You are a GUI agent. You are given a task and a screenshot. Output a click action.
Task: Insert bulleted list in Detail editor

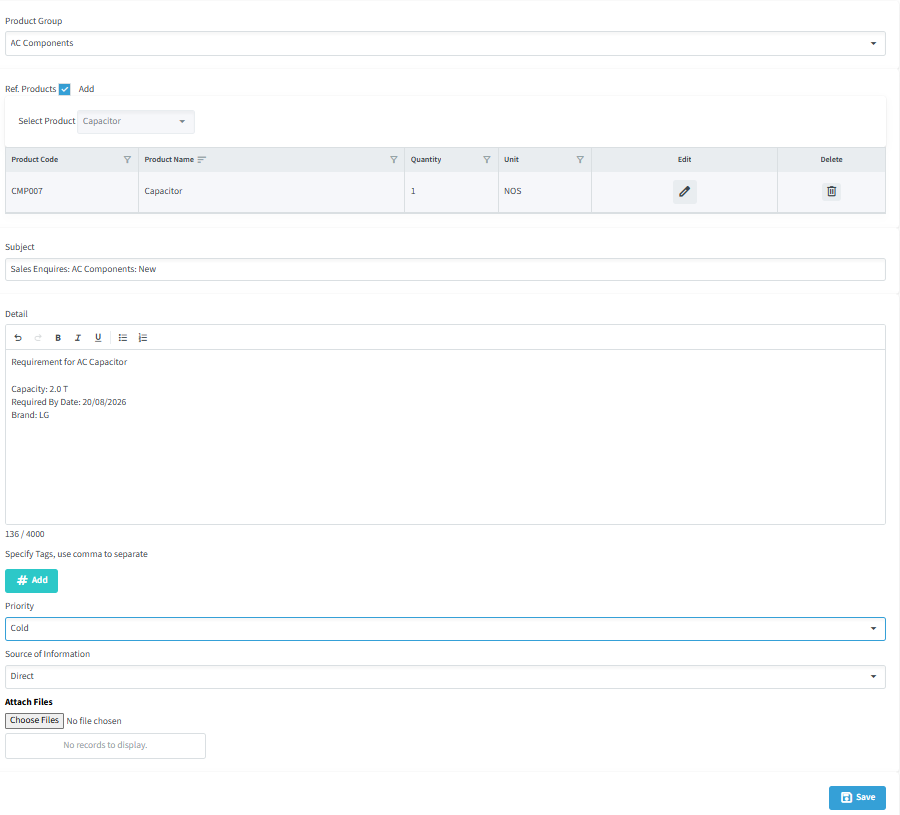[123, 337]
